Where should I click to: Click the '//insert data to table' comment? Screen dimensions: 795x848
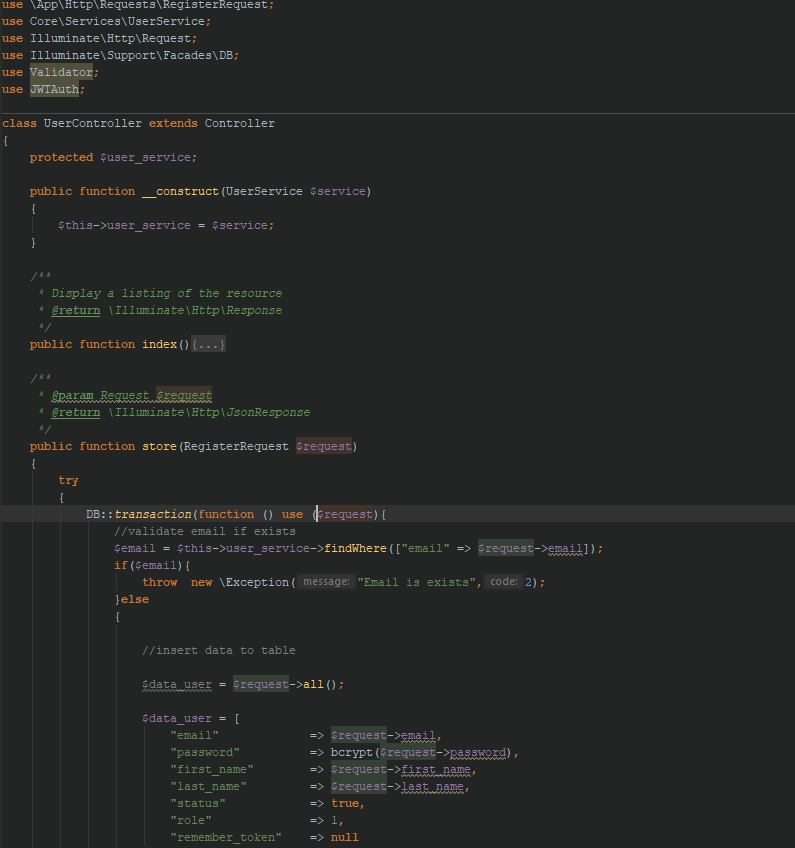[x=218, y=651]
